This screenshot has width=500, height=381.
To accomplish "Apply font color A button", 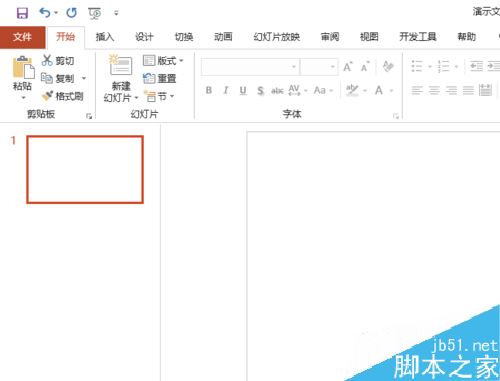I will tap(379, 90).
